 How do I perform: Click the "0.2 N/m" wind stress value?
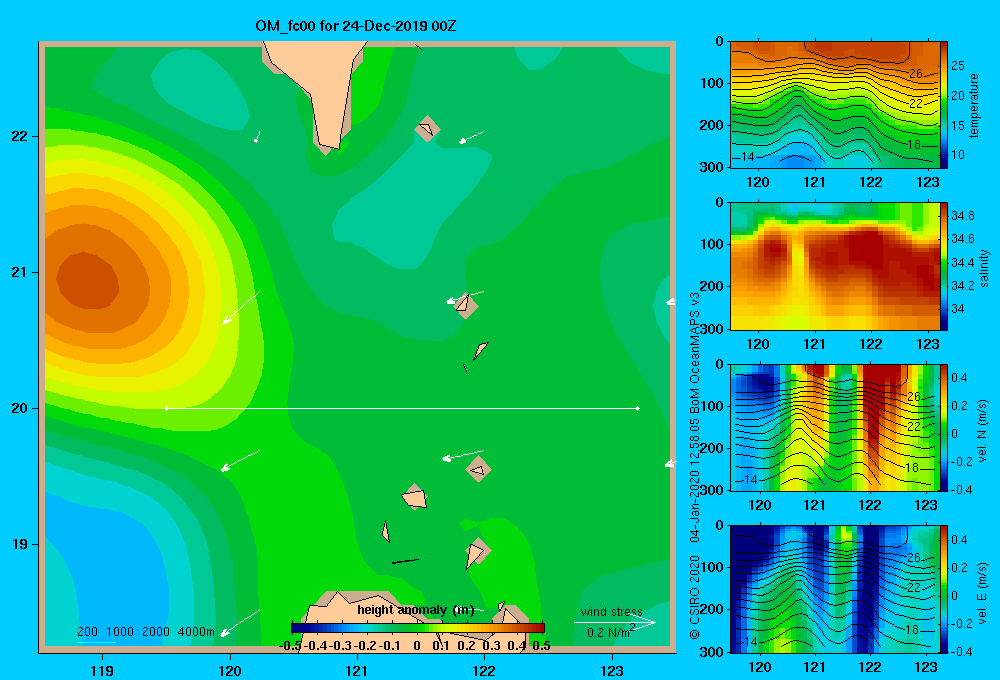(608, 633)
